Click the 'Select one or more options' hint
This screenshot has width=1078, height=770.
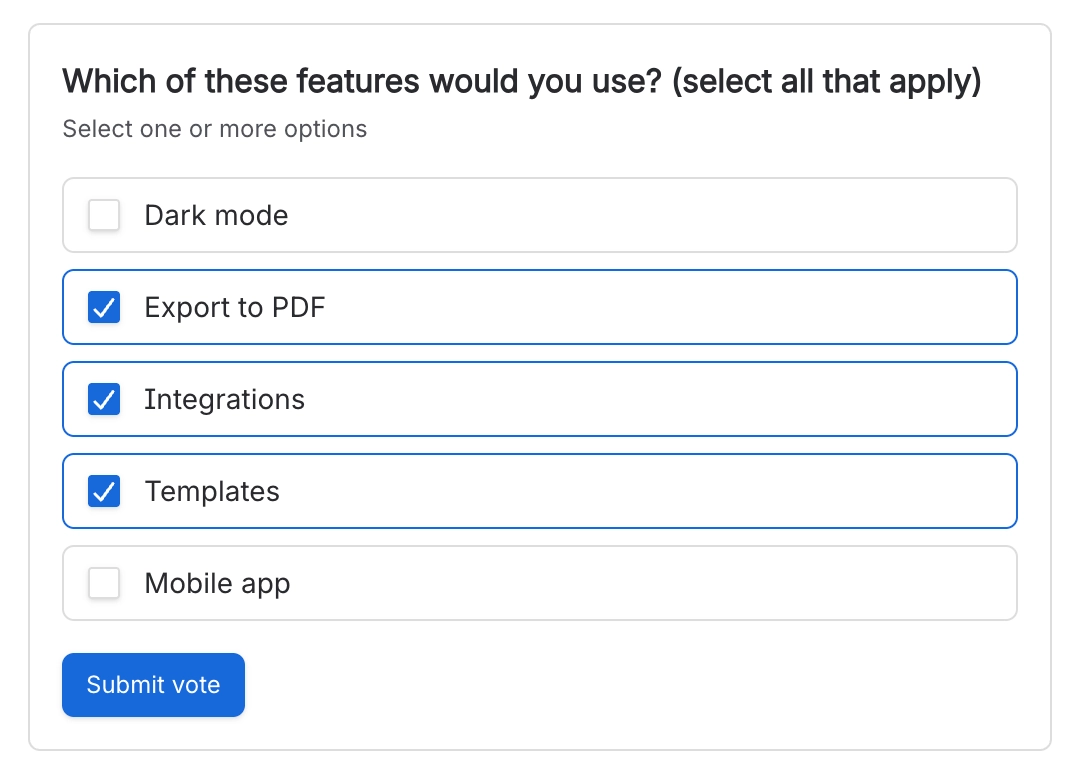[x=214, y=129]
